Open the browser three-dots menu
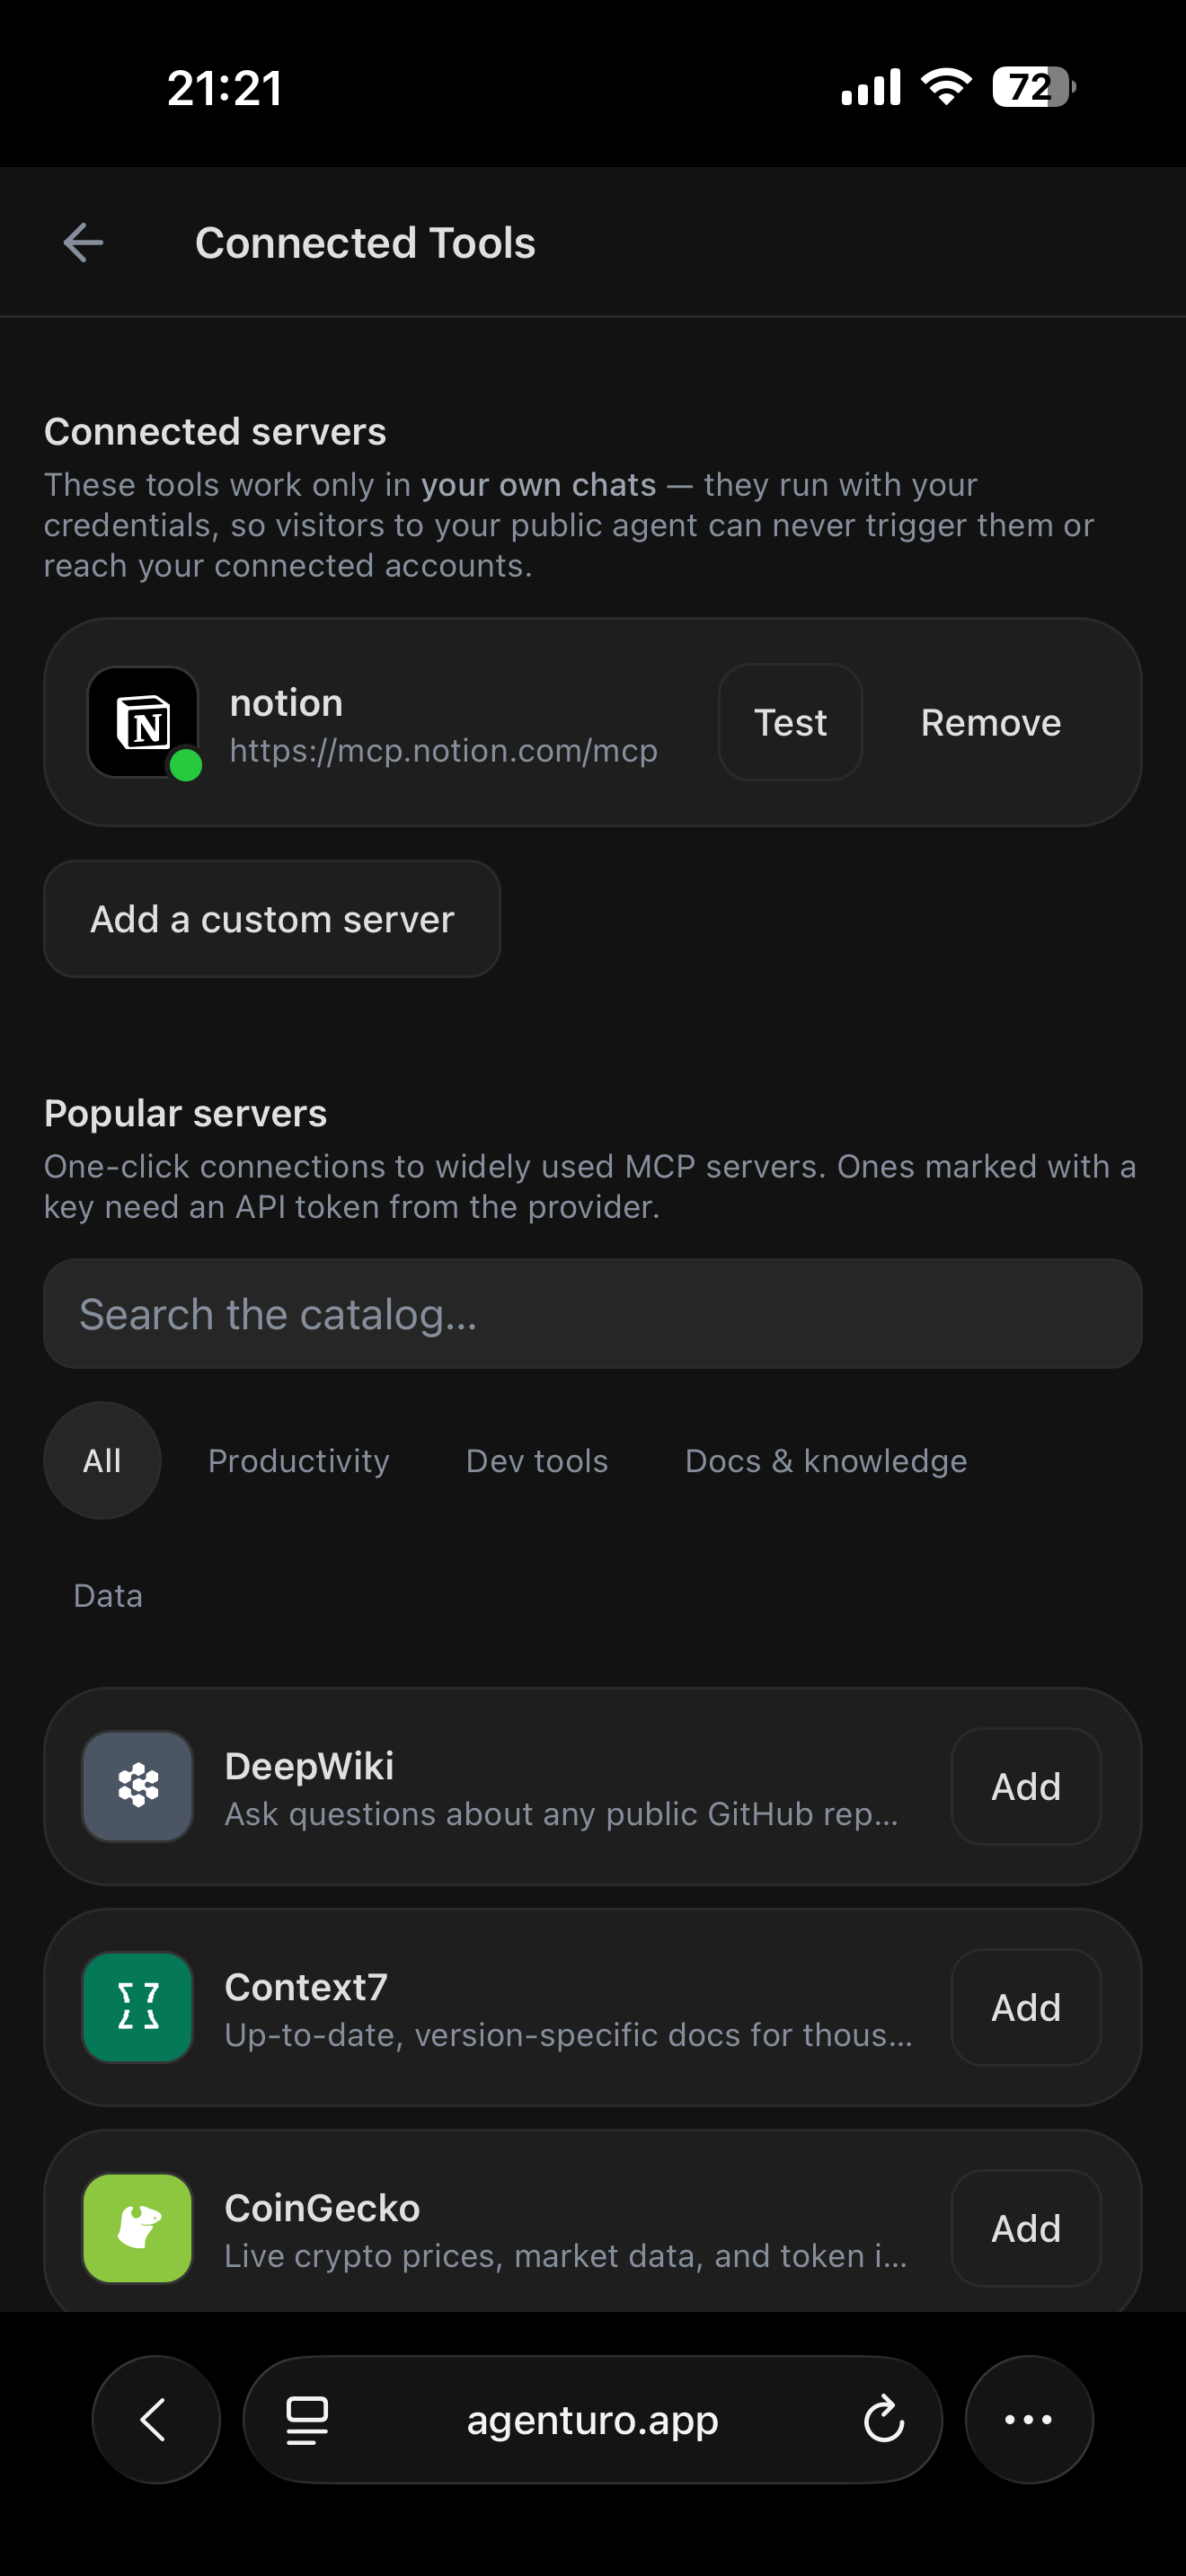The image size is (1186, 2576). tap(1029, 2420)
